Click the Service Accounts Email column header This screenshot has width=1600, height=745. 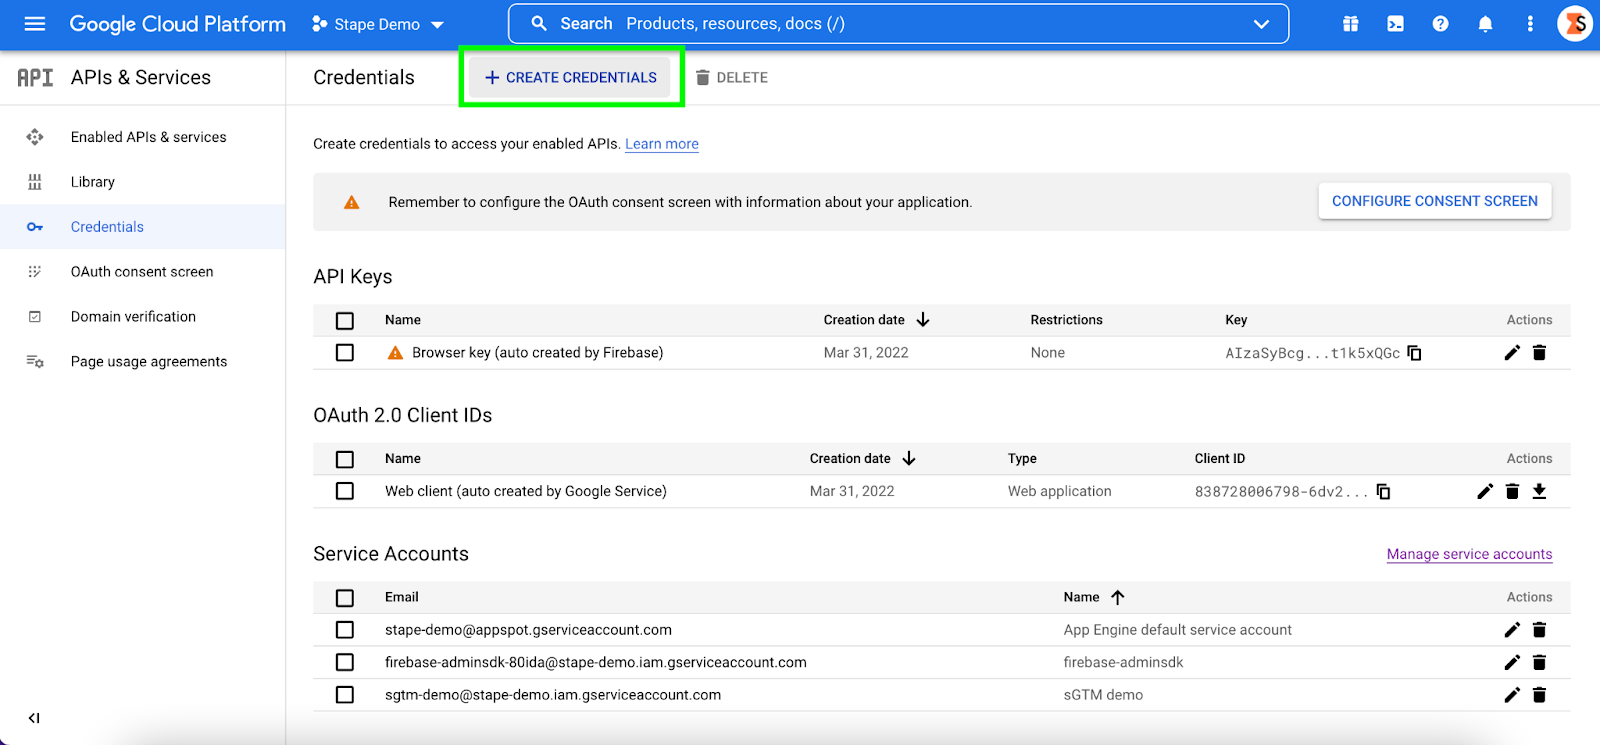402,597
